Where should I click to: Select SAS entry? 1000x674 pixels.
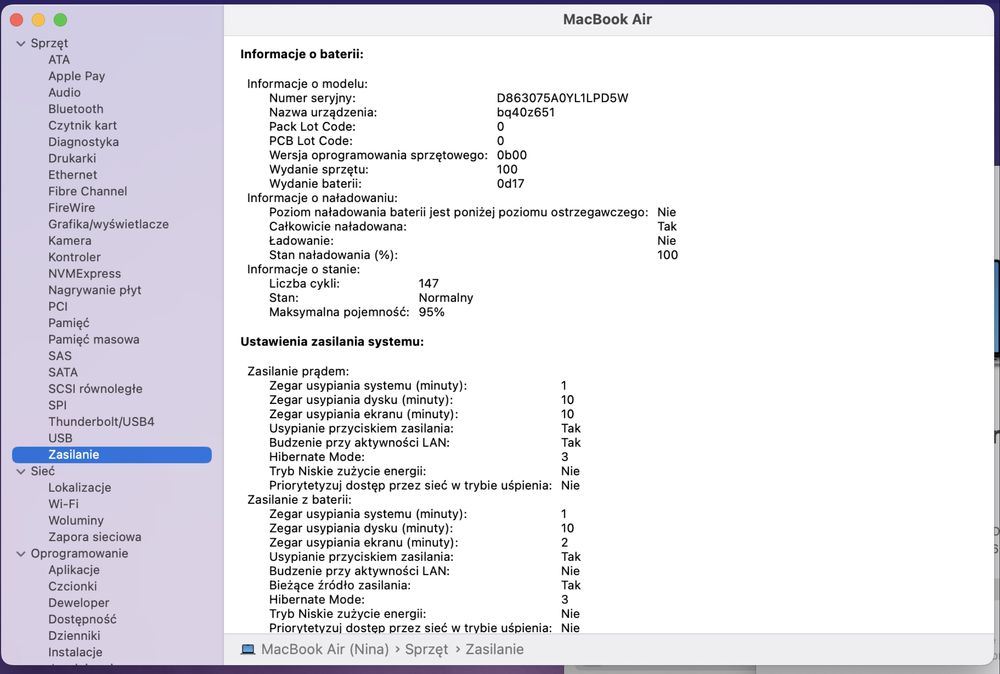[60, 356]
